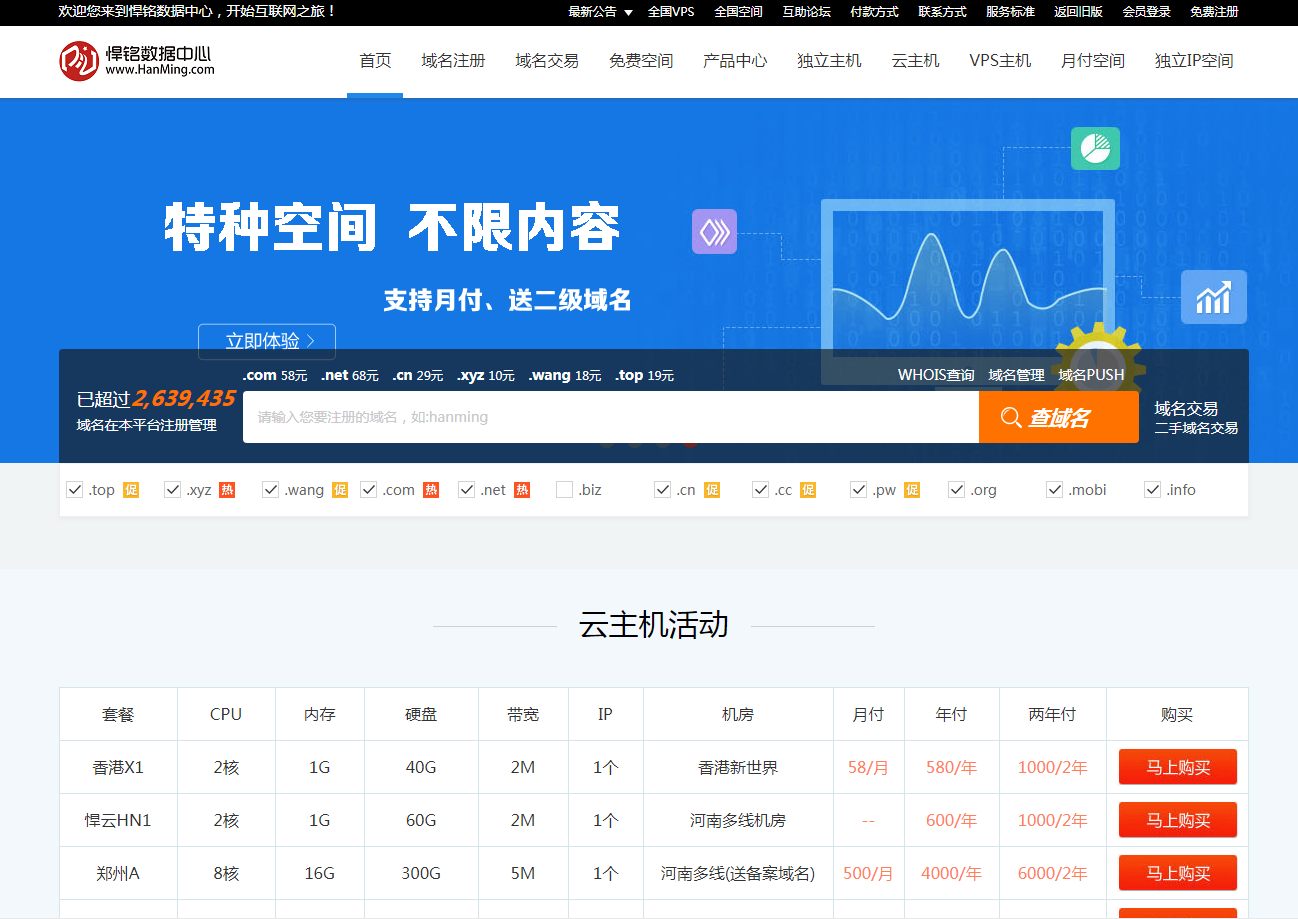Screen dimensions: 1298x919
Task: Open the 会员登录 link in top bar
Action: coord(1146,12)
